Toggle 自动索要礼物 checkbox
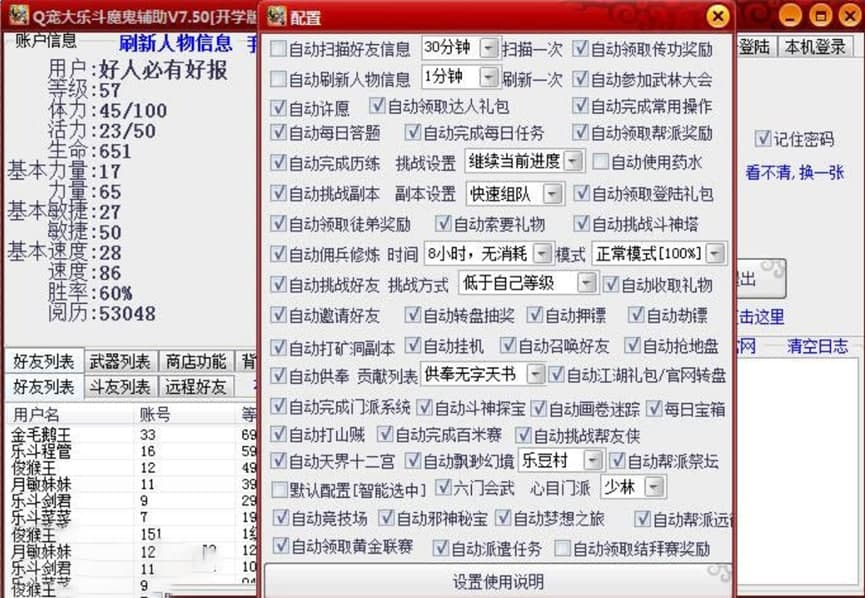Image resolution: width=865 pixels, height=598 pixels. pyautogui.click(x=443, y=223)
